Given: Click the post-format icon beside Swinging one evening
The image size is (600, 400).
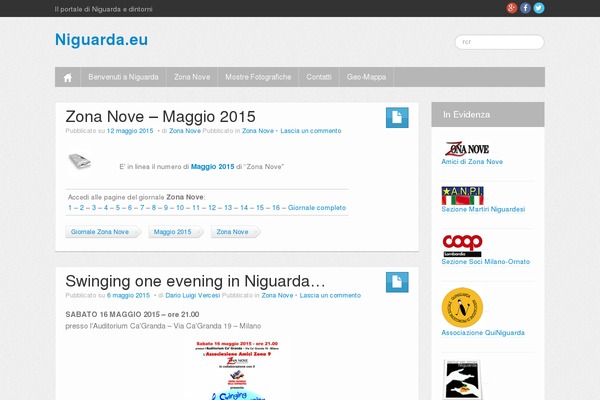Looking at the screenshot, I should tap(397, 282).
